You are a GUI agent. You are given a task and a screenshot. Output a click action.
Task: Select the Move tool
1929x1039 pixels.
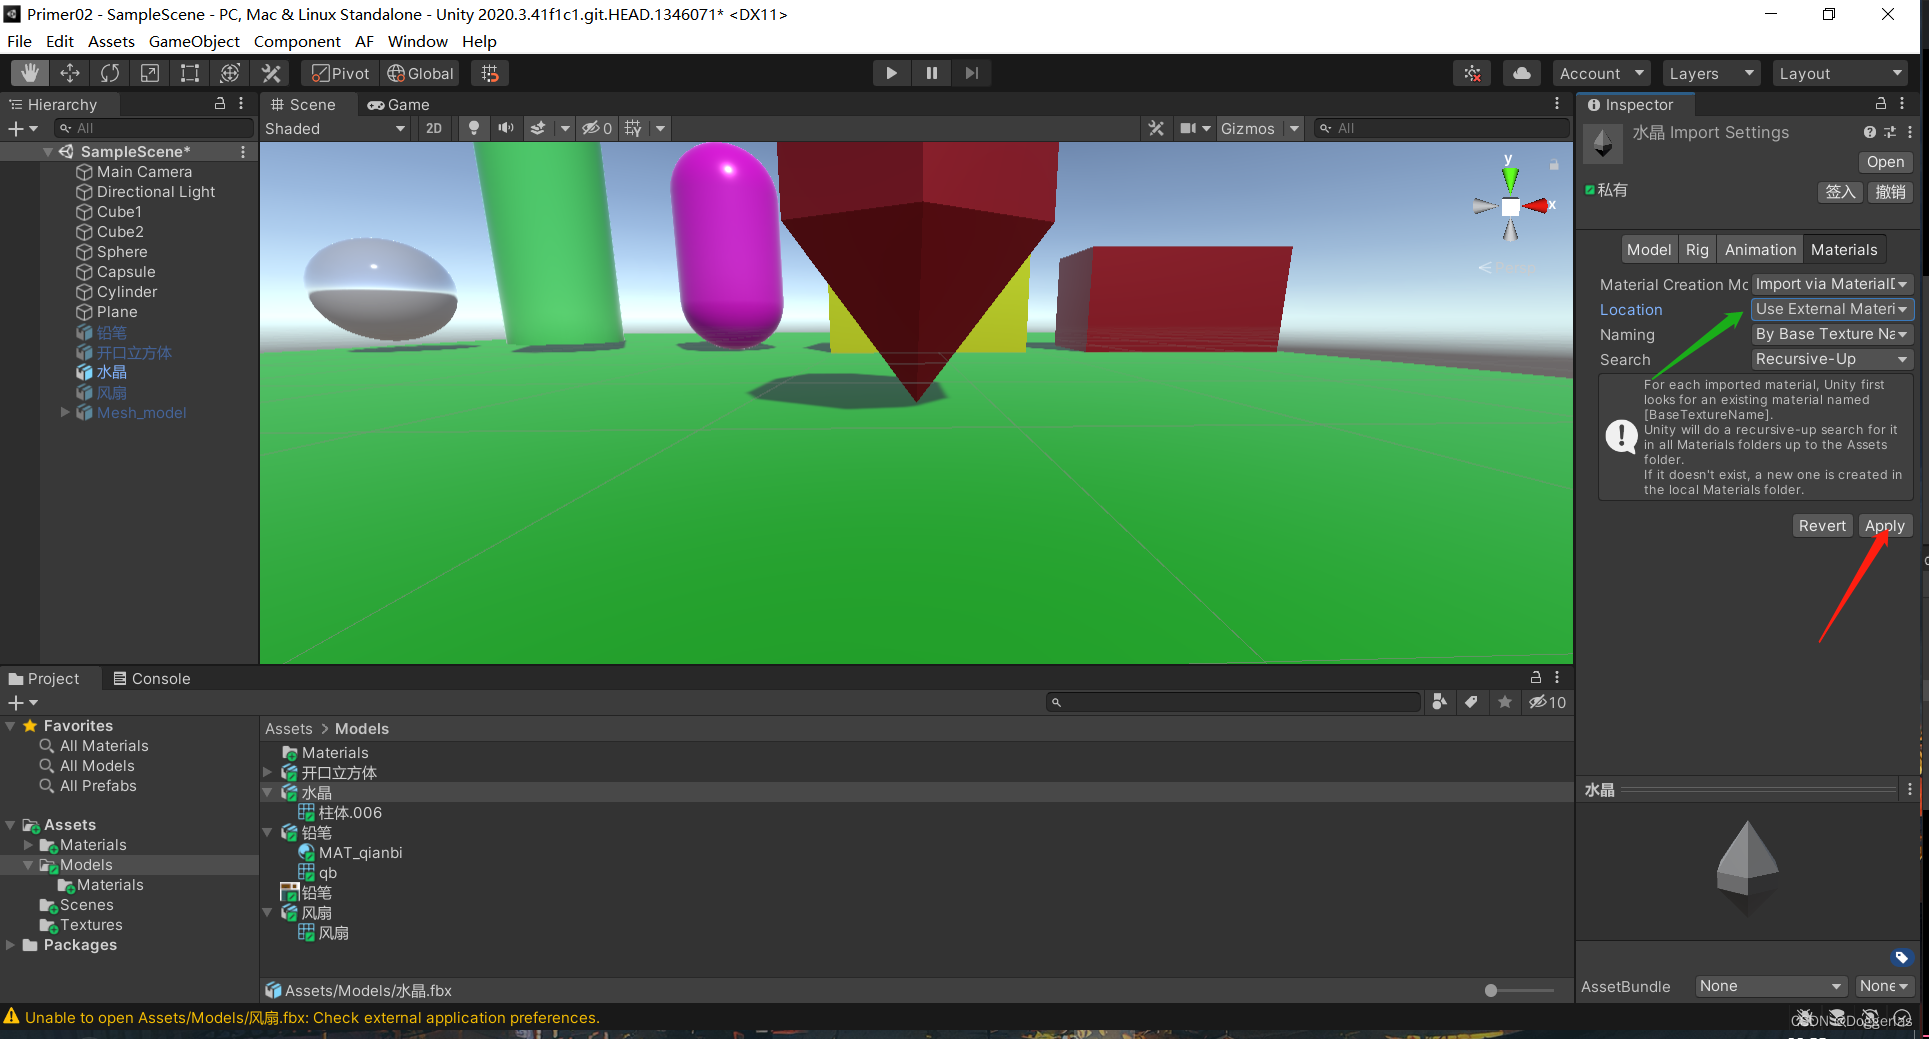coord(70,73)
